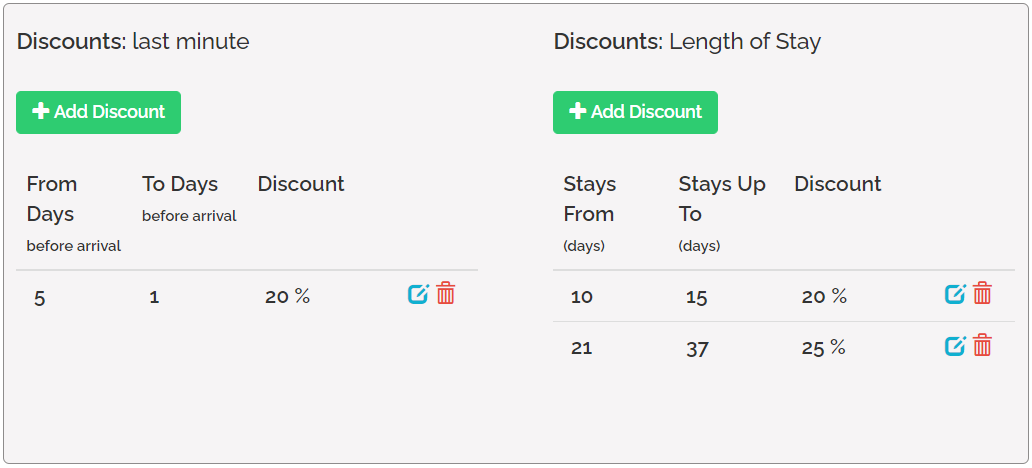Edit the 21 to 37 days stay discount

click(955, 346)
